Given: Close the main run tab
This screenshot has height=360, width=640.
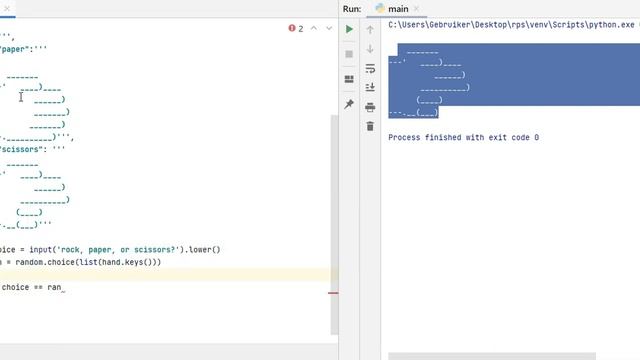Looking at the screenshot, I should pos(416,9).
